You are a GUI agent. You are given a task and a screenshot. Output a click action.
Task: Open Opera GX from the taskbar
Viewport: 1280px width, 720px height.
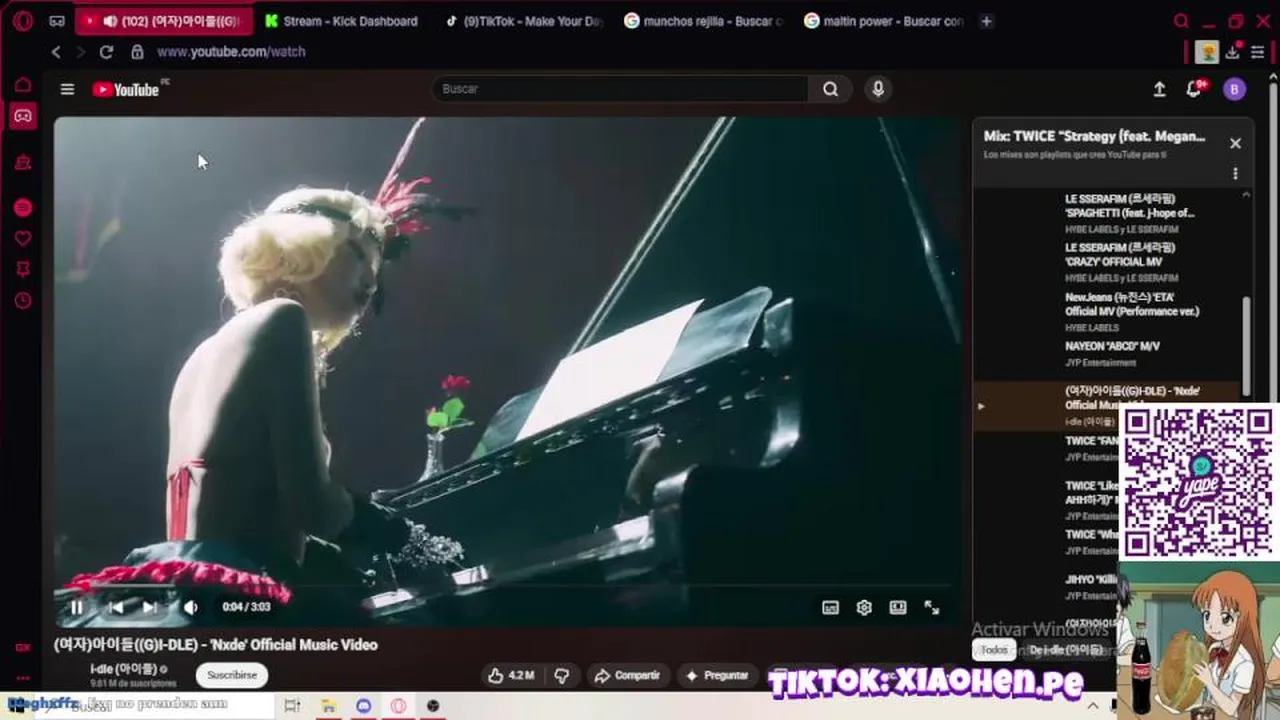pos(398,706)
